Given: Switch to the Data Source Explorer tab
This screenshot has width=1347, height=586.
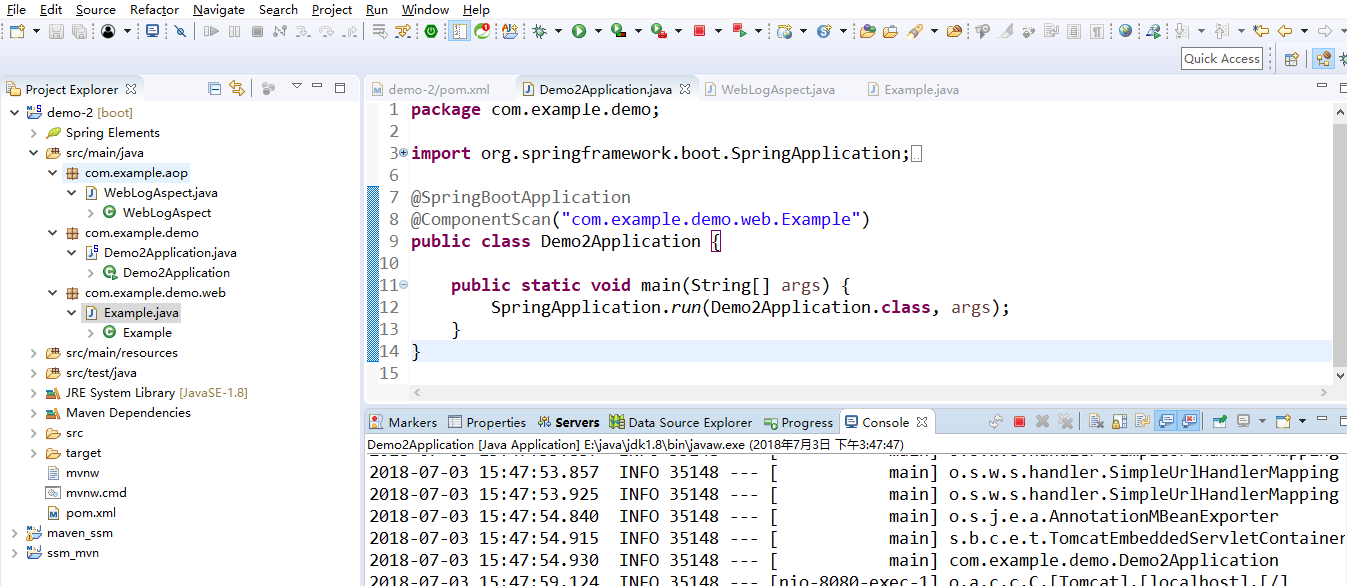Looking at the screenshot, I should pos(680,422).
